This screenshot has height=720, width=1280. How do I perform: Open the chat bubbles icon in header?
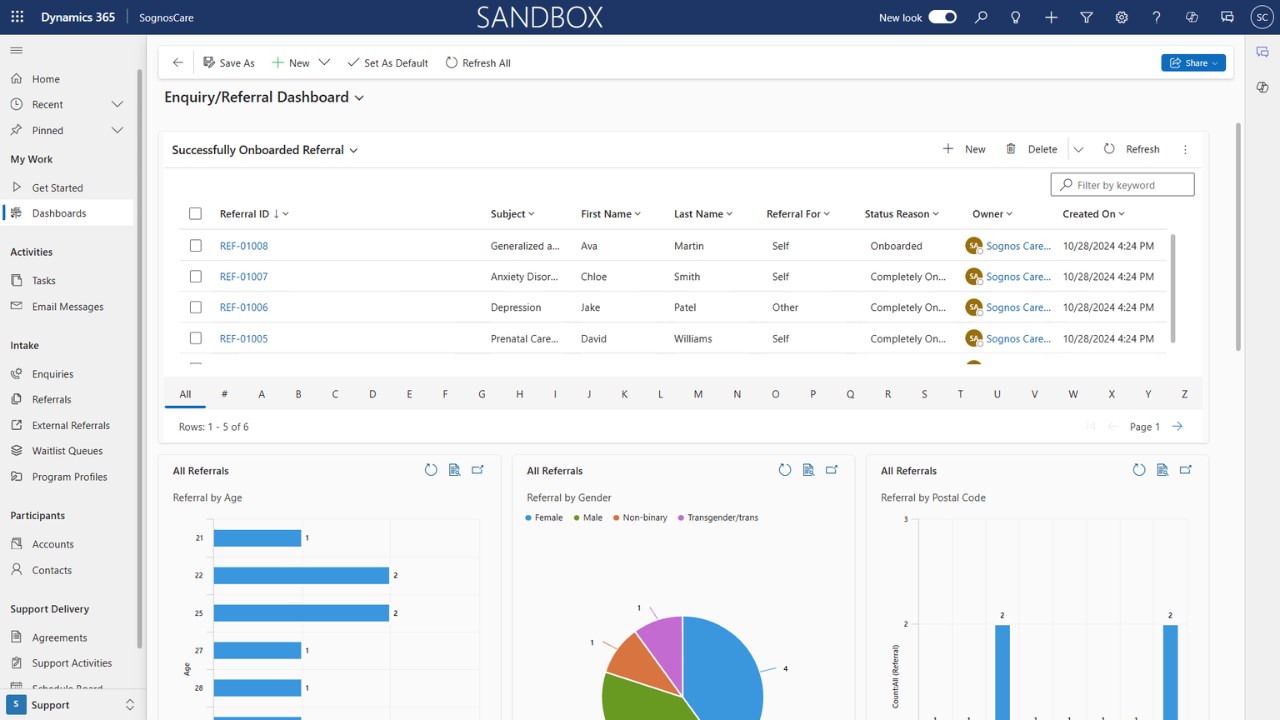coord(1227,17)
